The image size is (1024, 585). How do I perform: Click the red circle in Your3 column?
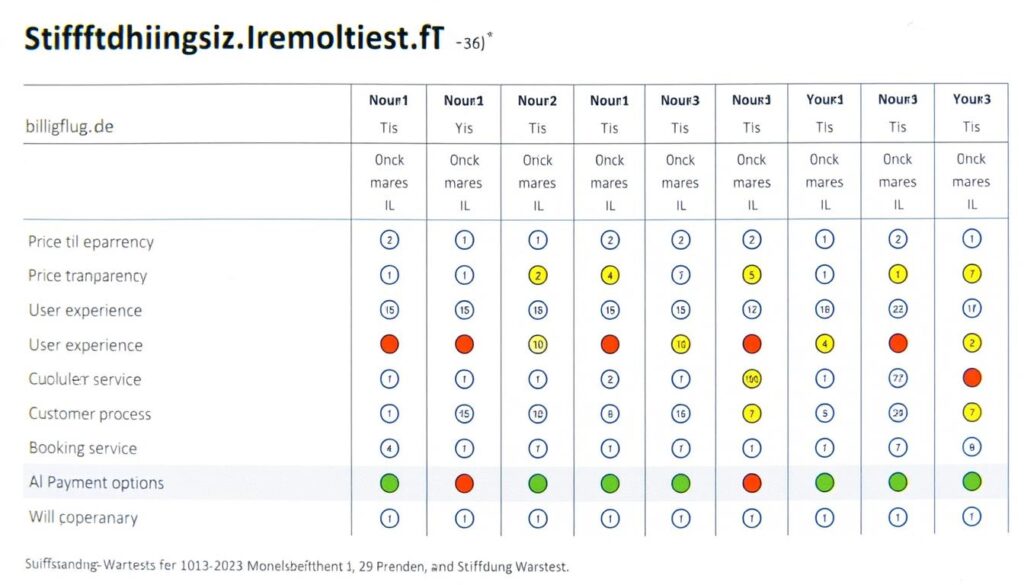pyautogui.click(x=971, y=379)
